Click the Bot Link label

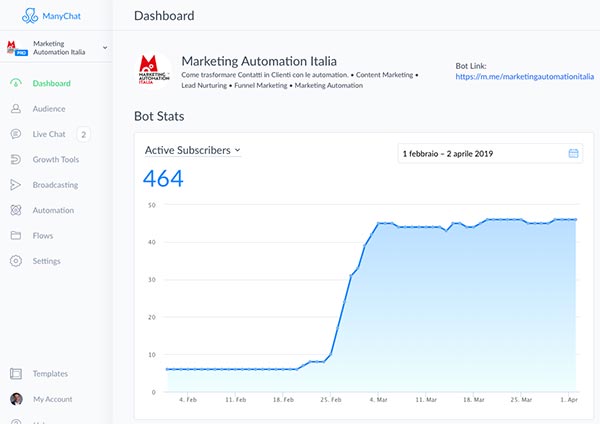471,66
